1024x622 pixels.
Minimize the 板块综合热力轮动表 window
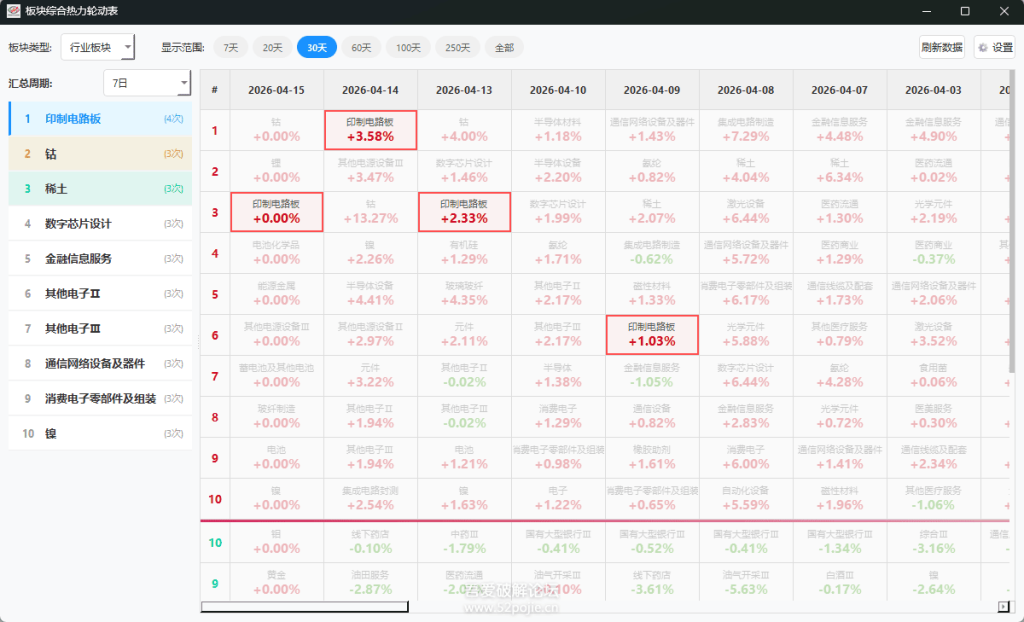pos(927,11)
